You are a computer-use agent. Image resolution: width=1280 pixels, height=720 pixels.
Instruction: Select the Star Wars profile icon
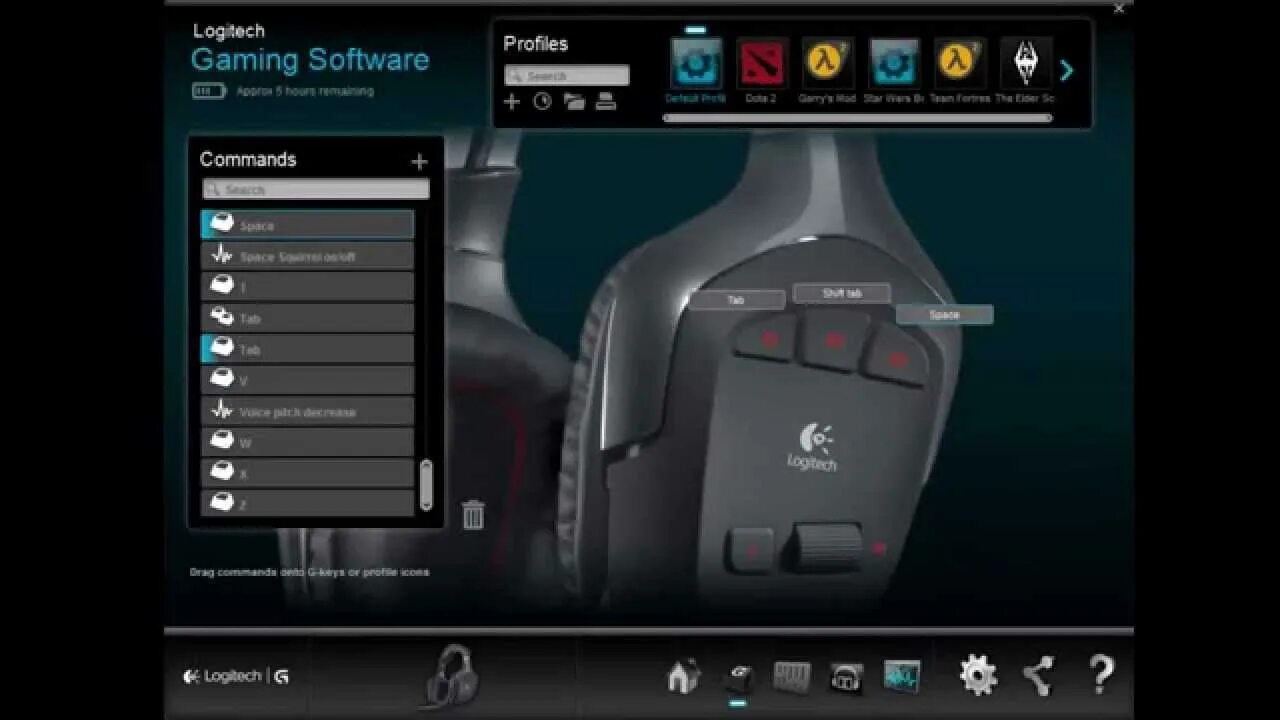coord(894,64)
